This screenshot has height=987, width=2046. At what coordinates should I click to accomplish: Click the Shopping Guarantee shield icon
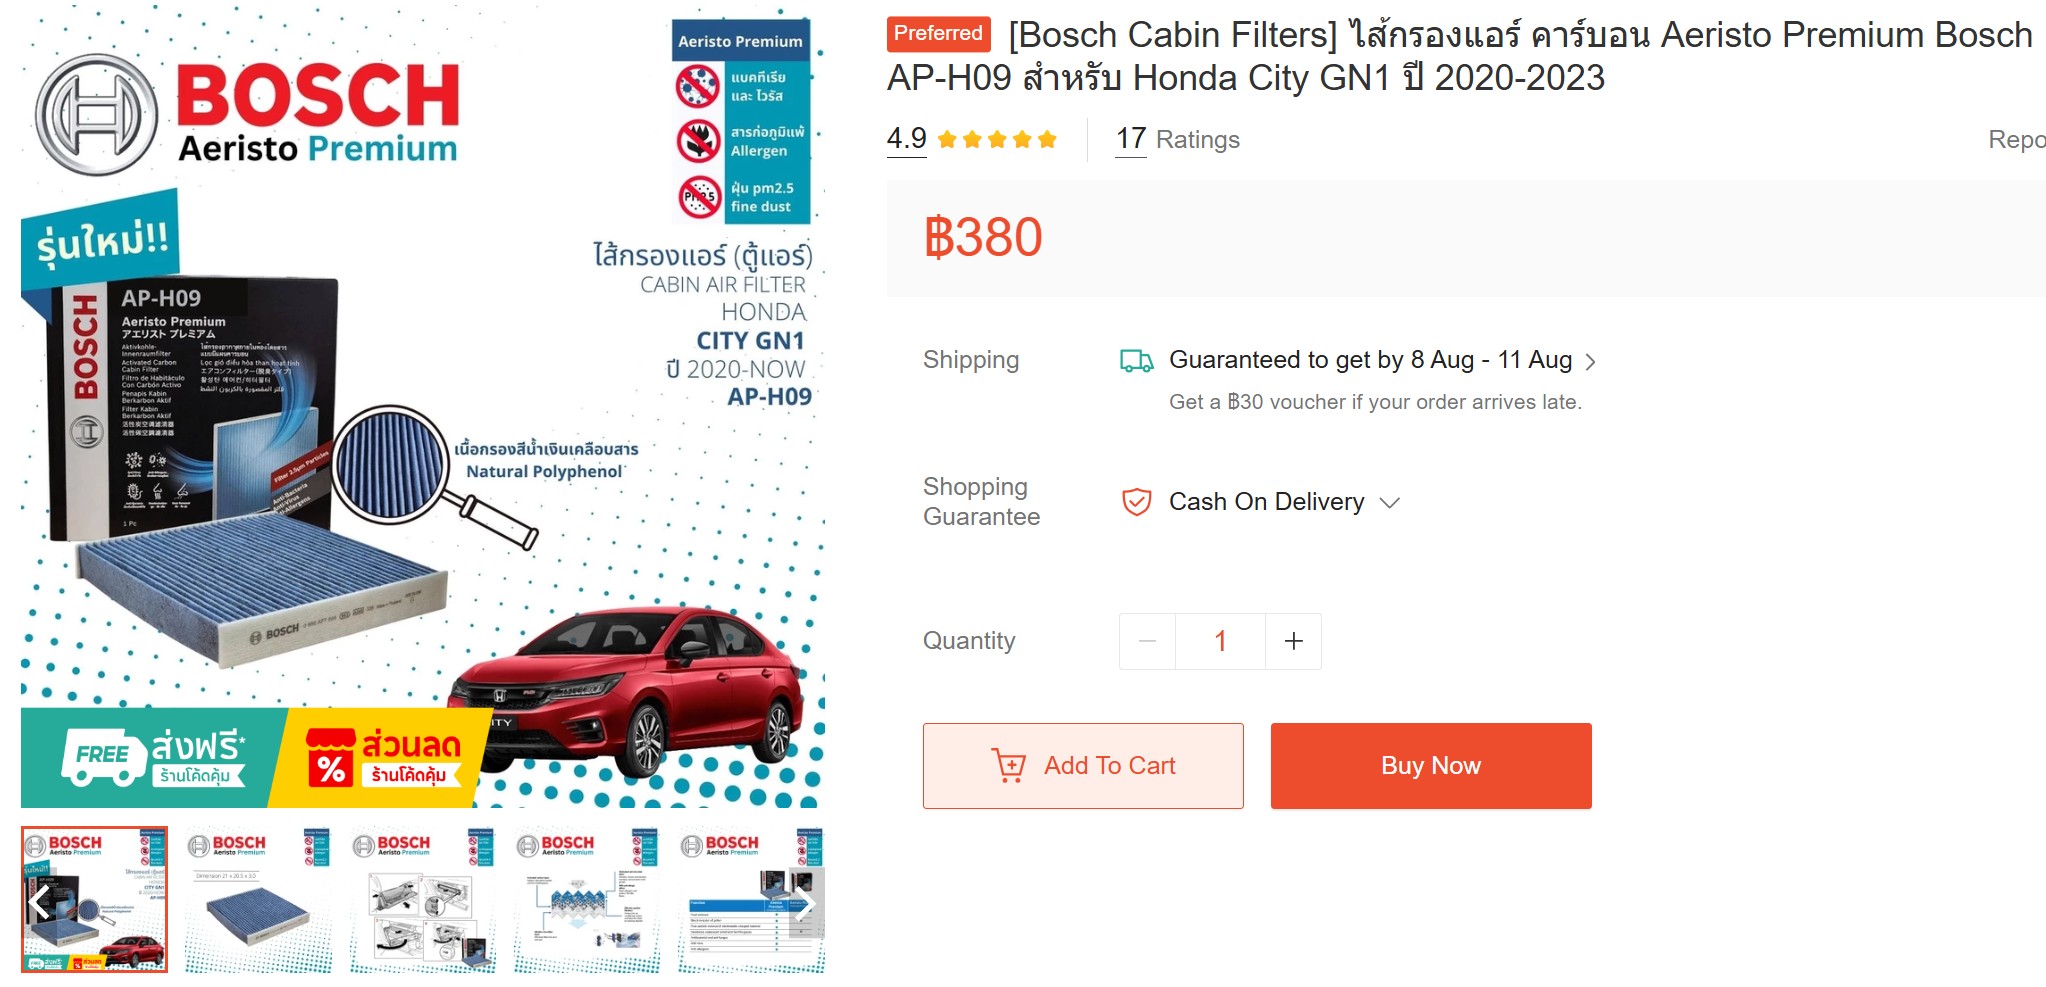1136,502
